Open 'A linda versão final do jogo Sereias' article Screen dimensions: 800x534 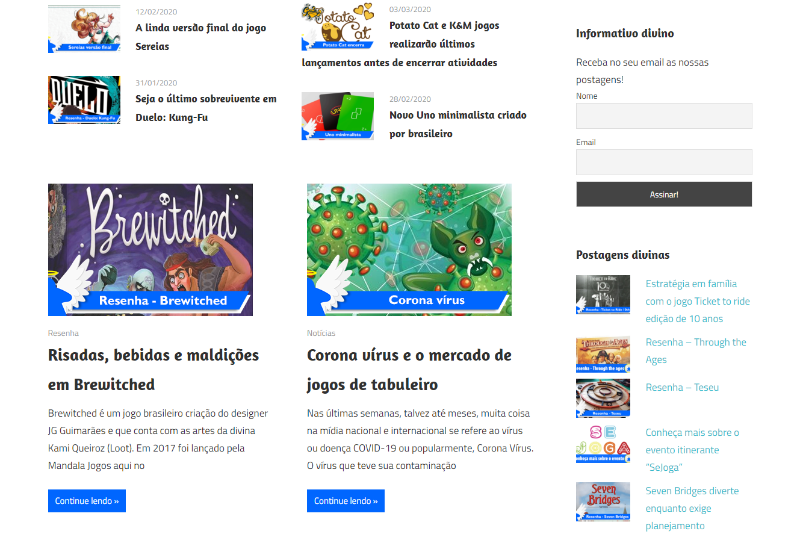pyautogui.click(x=201, y=37)
